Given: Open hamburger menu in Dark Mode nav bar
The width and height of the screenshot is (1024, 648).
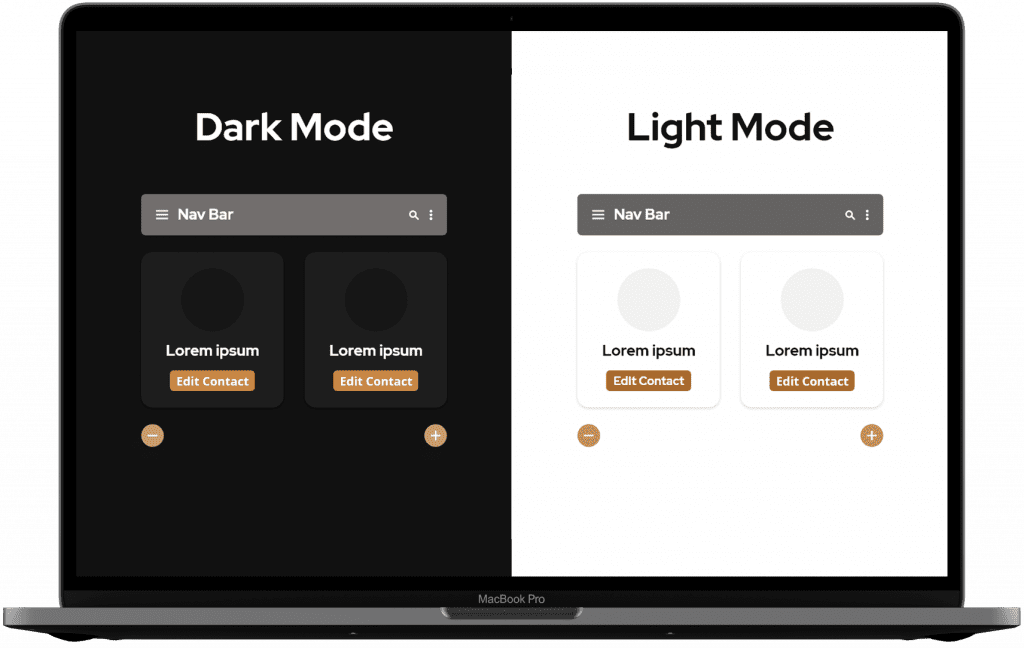Looking at the screenshot, I should pyautogui.click(x=161, y=215).
